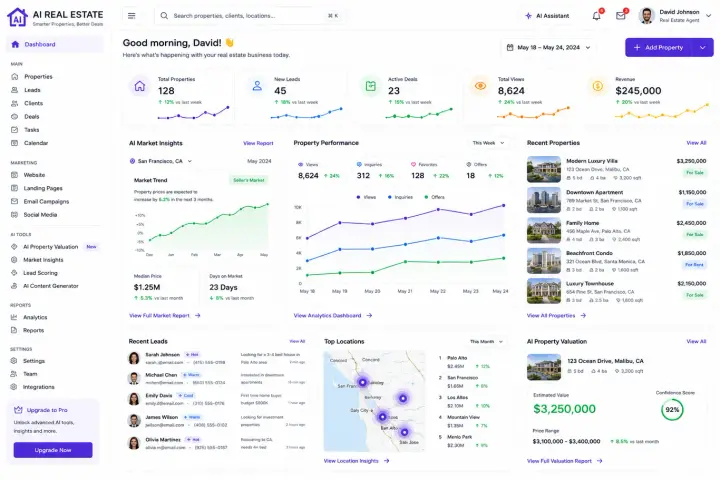This screenshot has height=480, width=720.
Task: Open the mail inbox icon
Action: click(x=620, y=16)
